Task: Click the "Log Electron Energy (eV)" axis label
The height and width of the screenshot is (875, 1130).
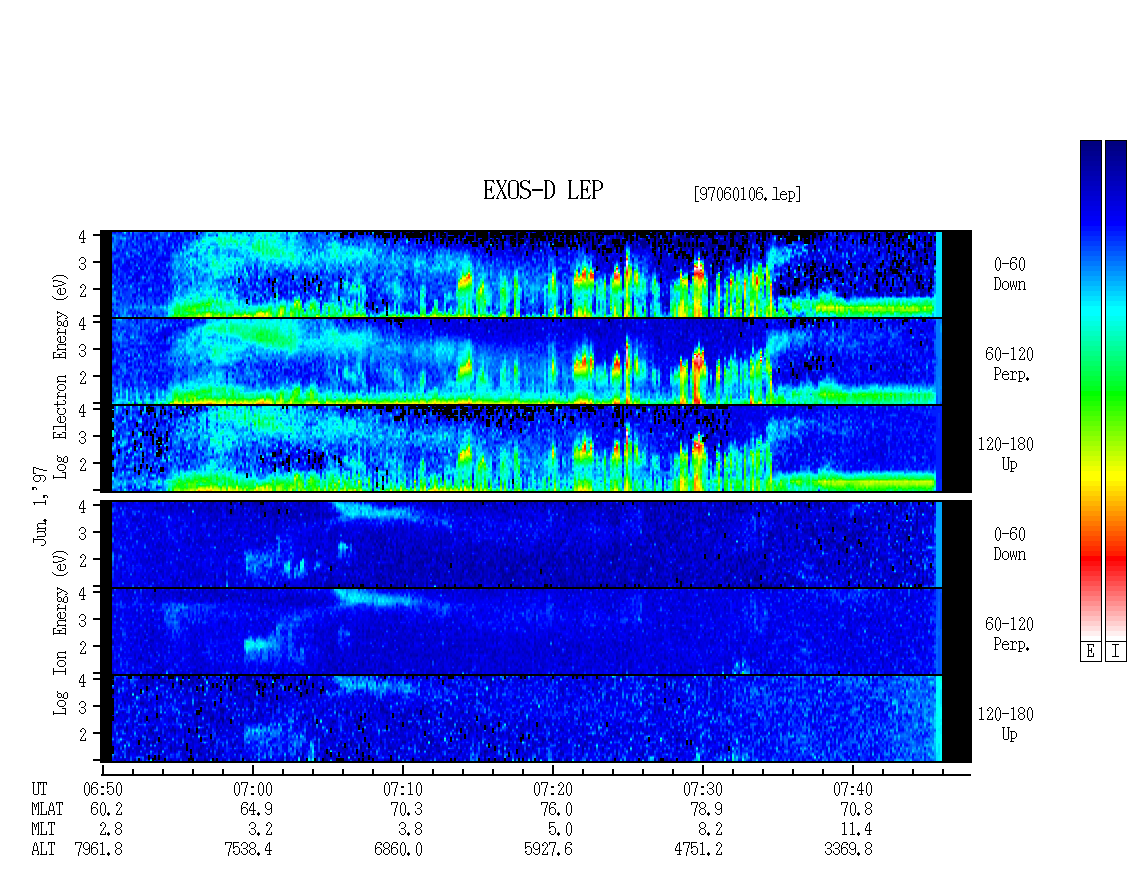Action: click(x=61, y=376)
